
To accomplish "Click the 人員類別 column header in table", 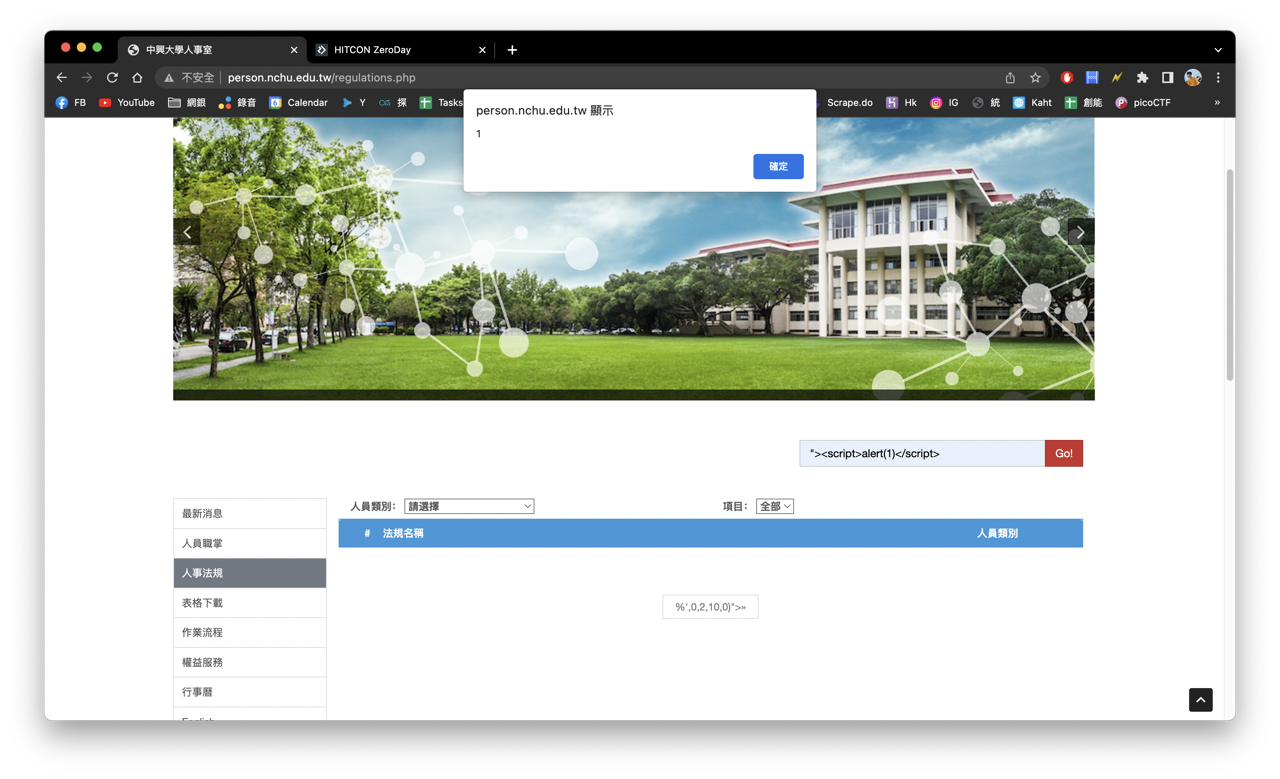I will coord(997,533).
